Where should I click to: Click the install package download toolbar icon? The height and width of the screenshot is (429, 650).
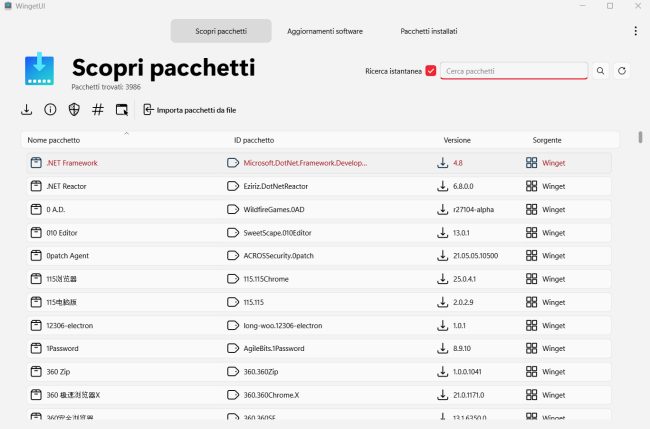click(27, 110)
